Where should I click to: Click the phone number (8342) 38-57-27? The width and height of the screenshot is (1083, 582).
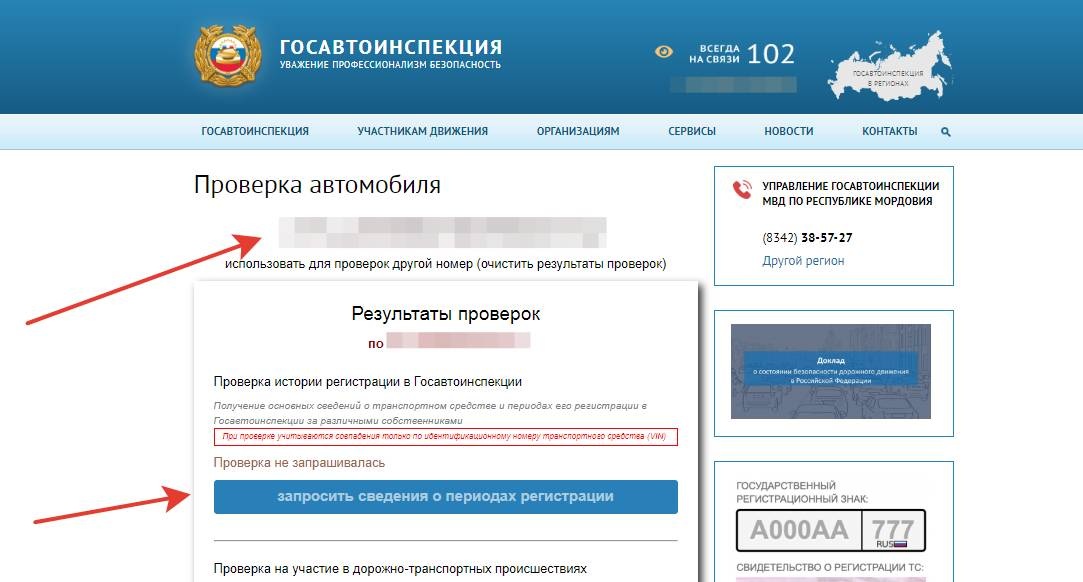[807, 238]
